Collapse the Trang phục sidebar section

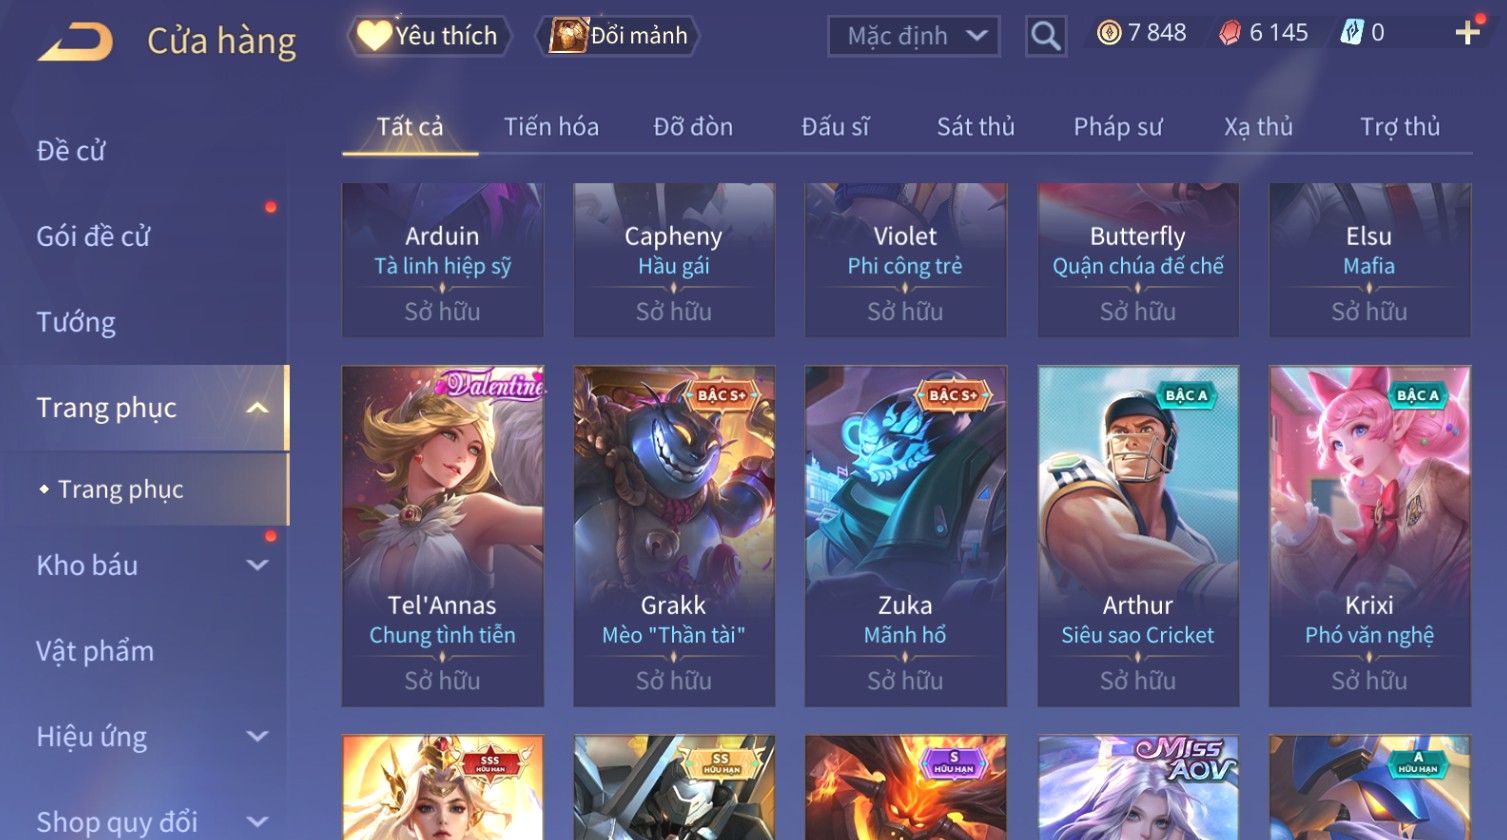pyautogui.click(x=257, y=408)
